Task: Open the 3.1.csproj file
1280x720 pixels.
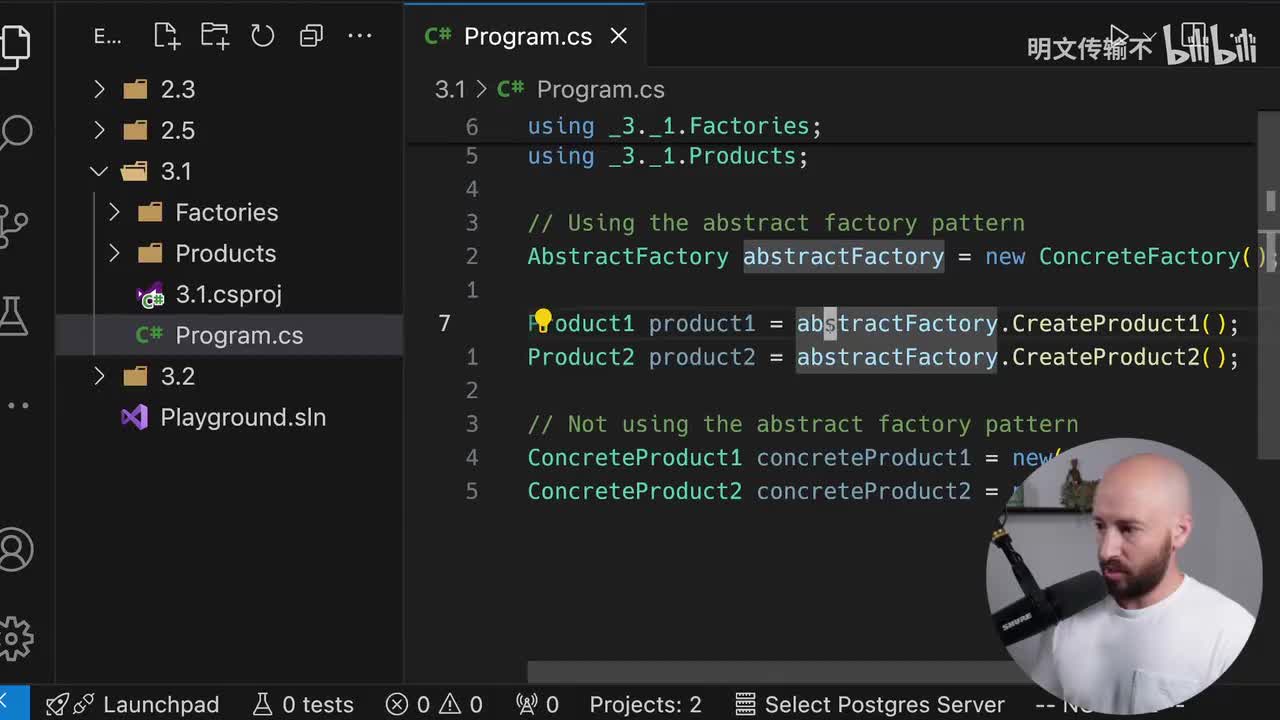Action: coord(230,294)
